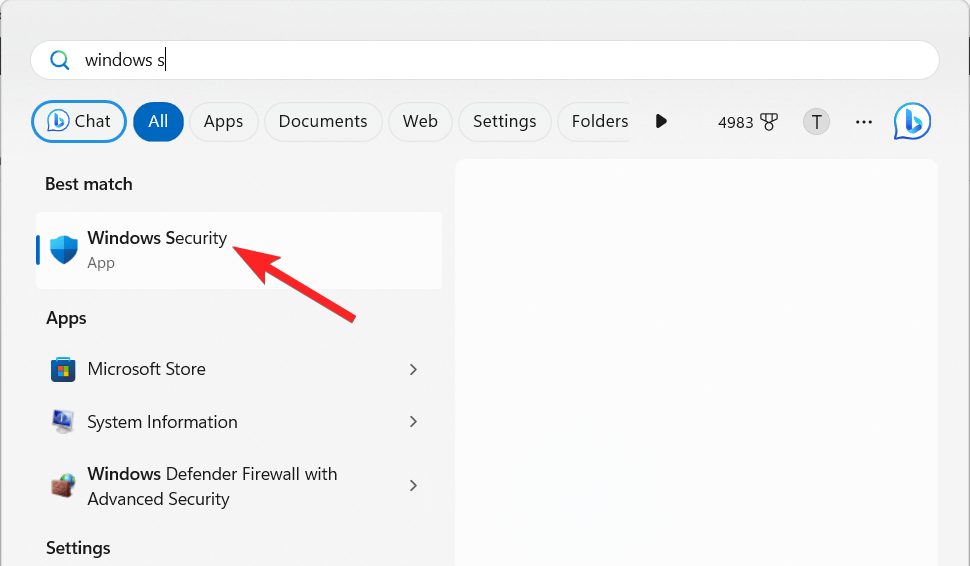970x566 pixels.
Task: Open the three-dot more options menu
Action: coord(864,122)
